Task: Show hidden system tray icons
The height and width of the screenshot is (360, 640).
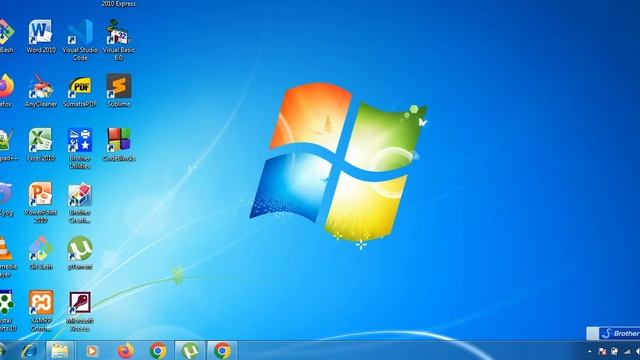Action: tap(589, 351)
